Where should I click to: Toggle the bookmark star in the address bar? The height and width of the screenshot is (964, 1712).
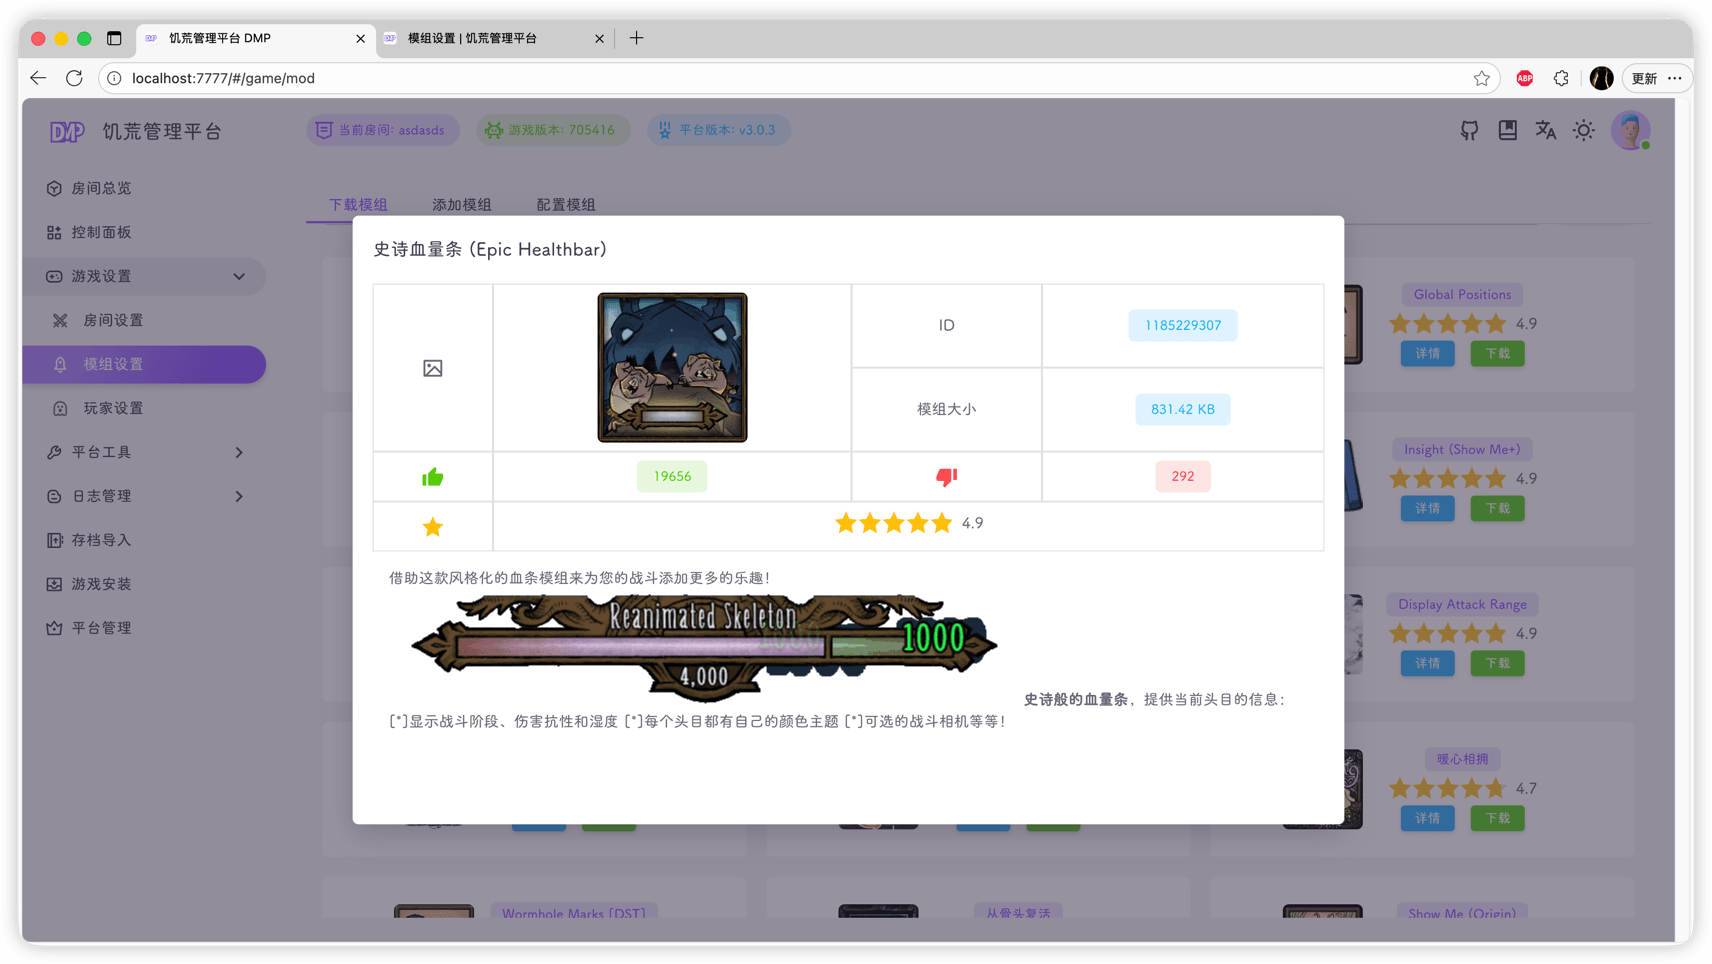1481,78
